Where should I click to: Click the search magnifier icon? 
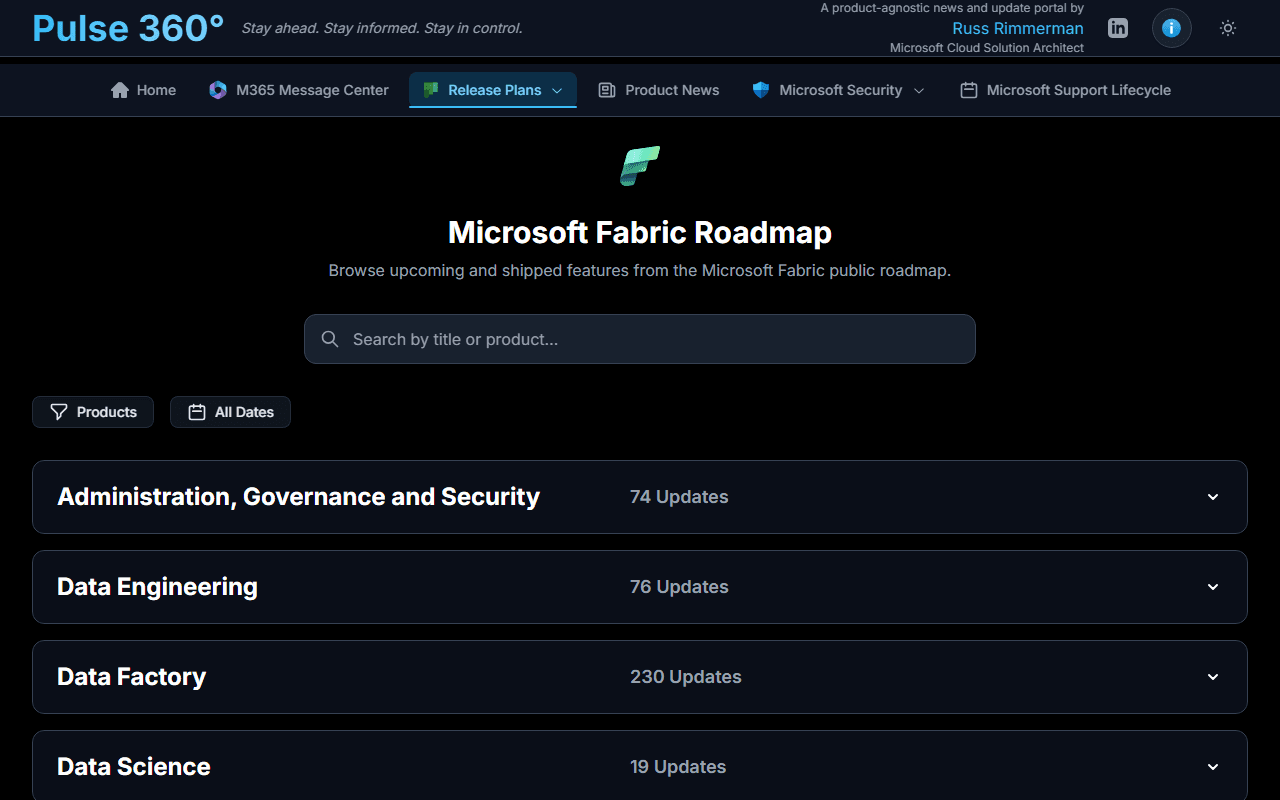click(x=330, y=339)
